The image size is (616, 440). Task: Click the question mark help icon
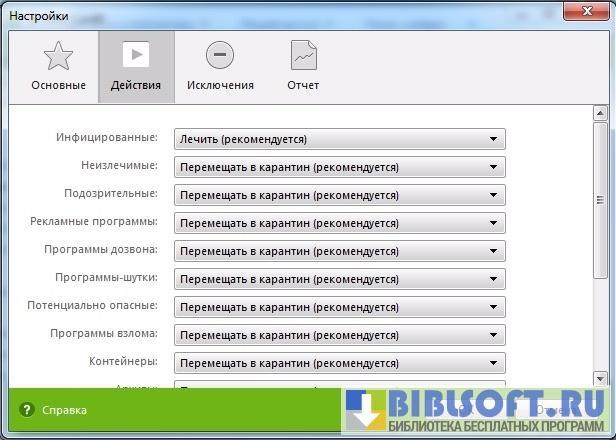click(x=27, y=410)
